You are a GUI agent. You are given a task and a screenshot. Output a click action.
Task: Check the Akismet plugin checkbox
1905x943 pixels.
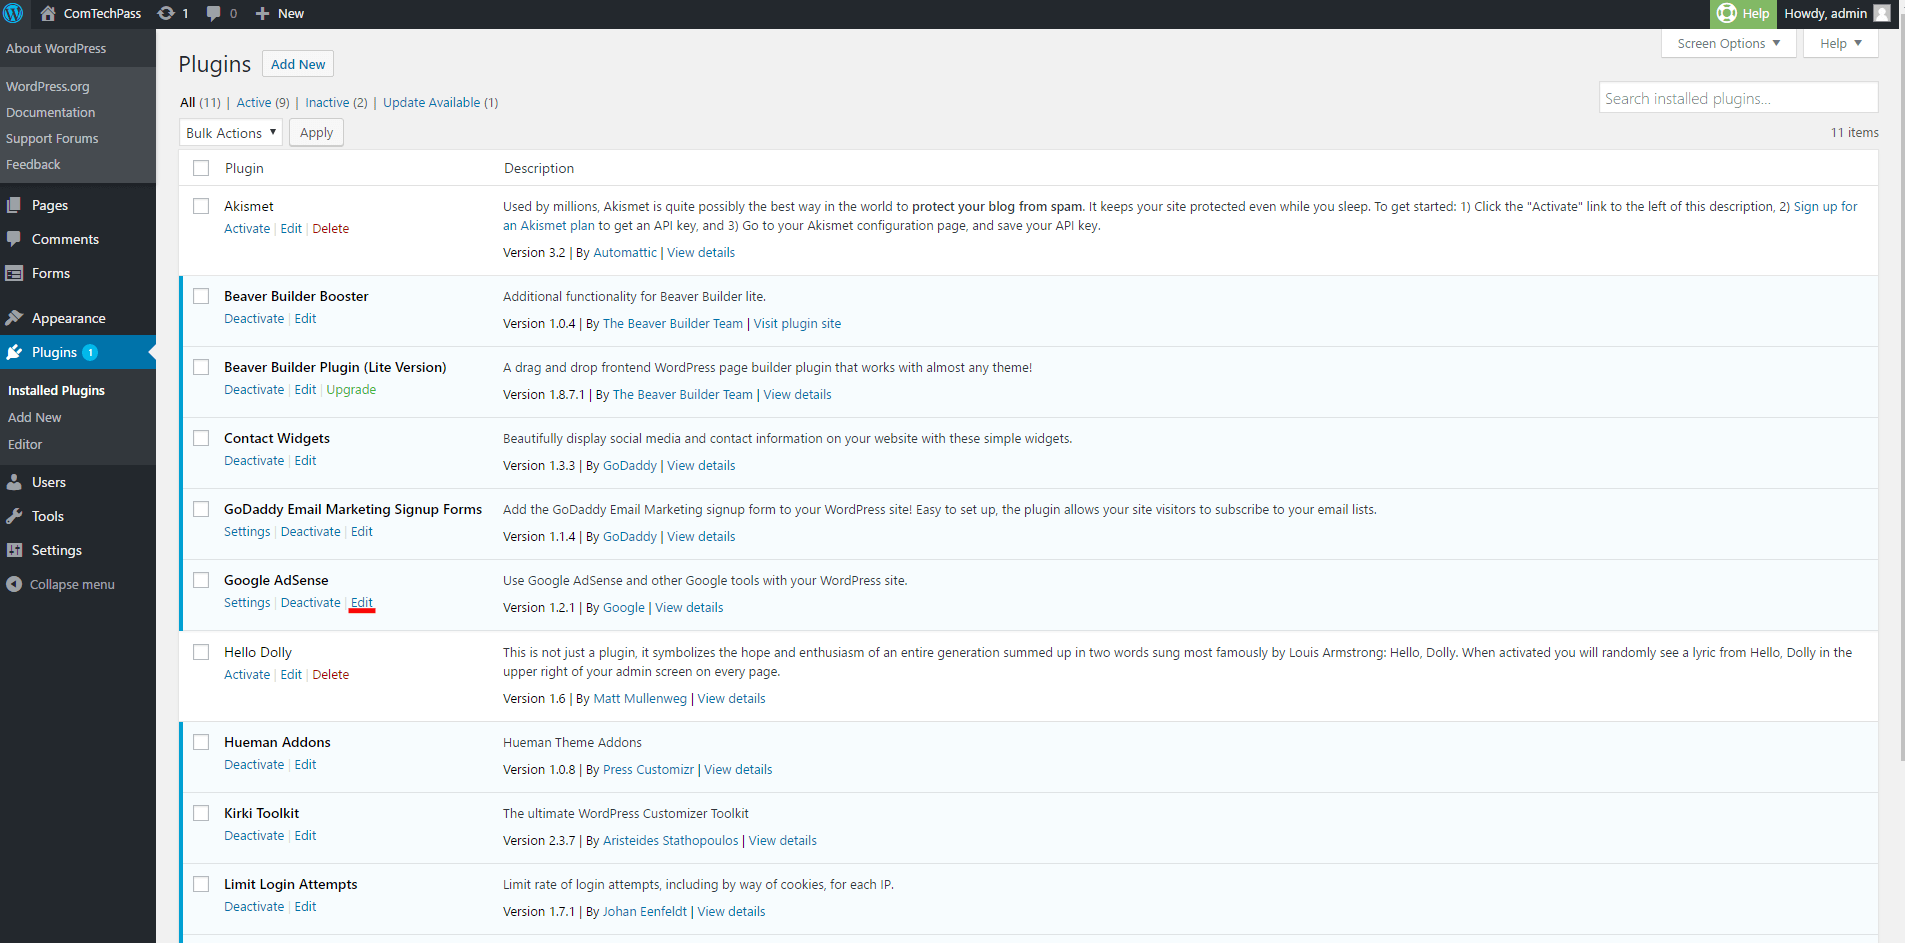[201, 206]
